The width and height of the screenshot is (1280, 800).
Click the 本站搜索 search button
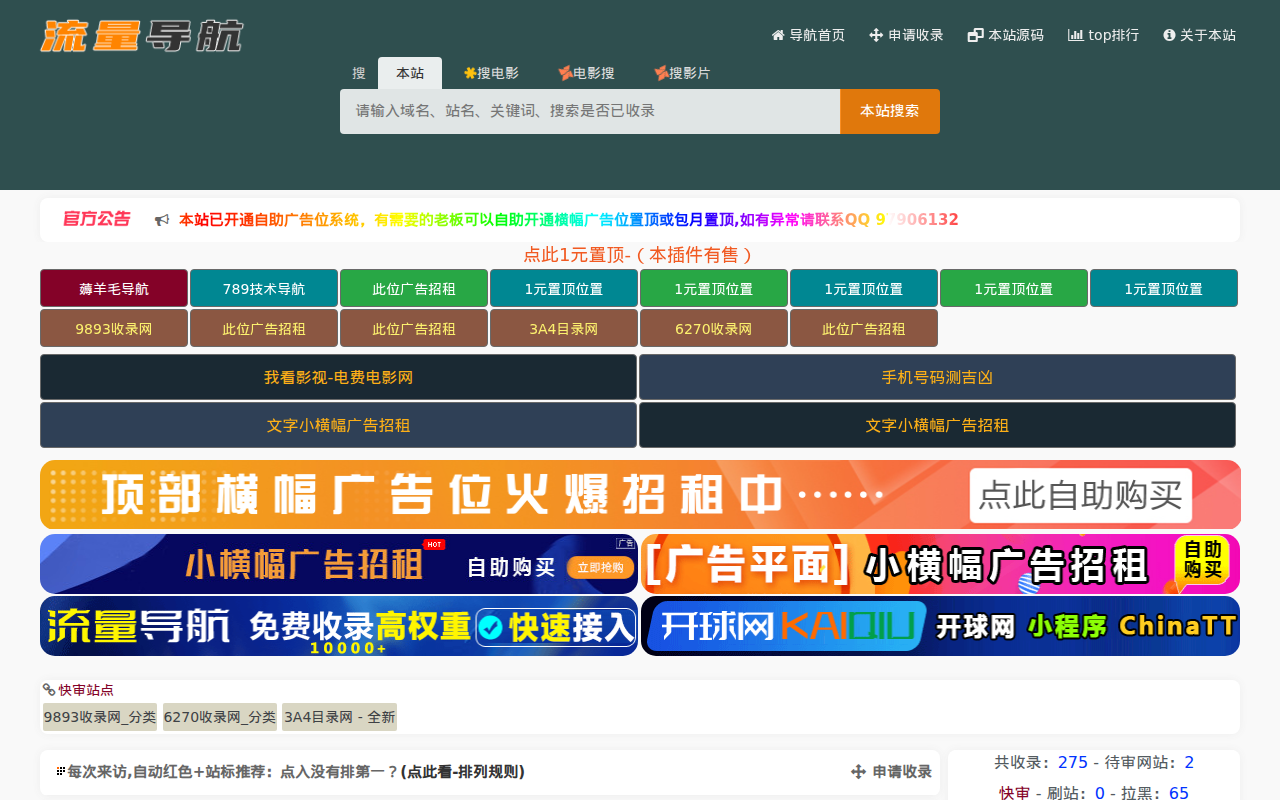[x=889, y=111]
